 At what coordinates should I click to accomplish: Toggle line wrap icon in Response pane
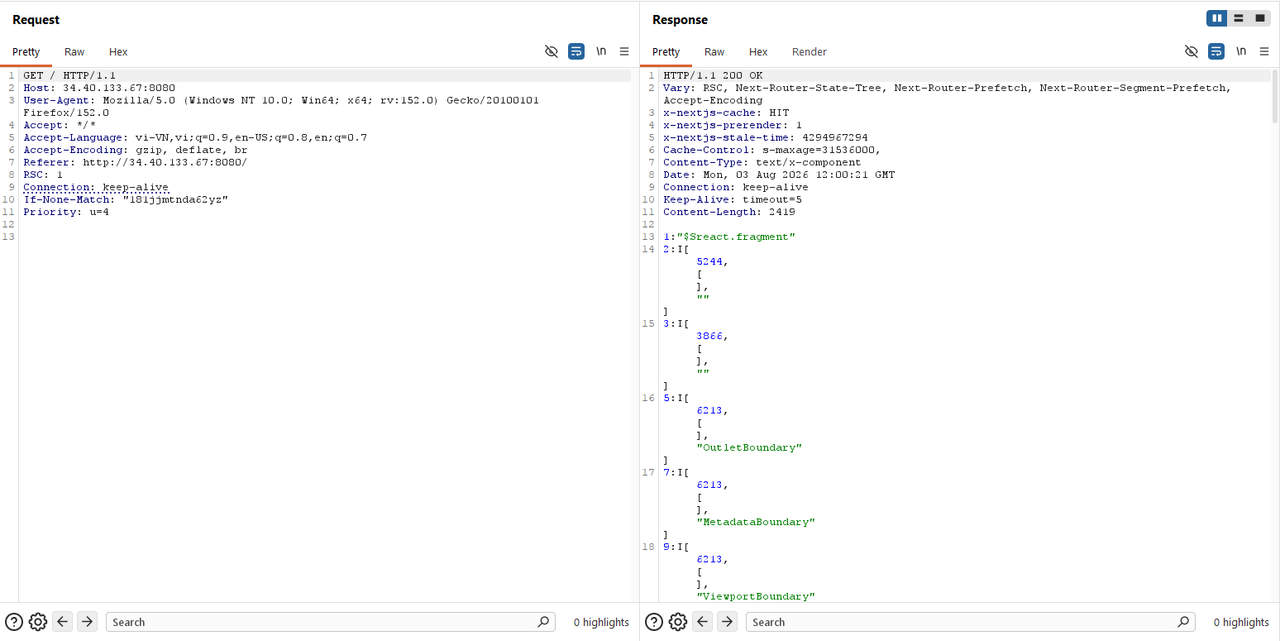(x=1216, y=51)
